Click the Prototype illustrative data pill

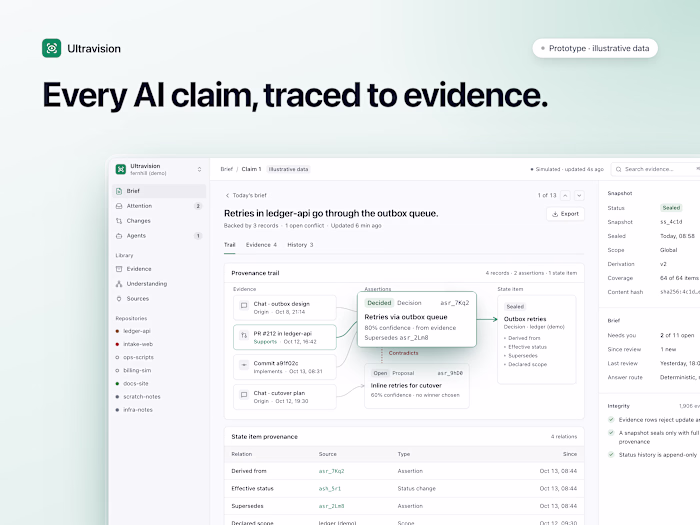point(595,48)
